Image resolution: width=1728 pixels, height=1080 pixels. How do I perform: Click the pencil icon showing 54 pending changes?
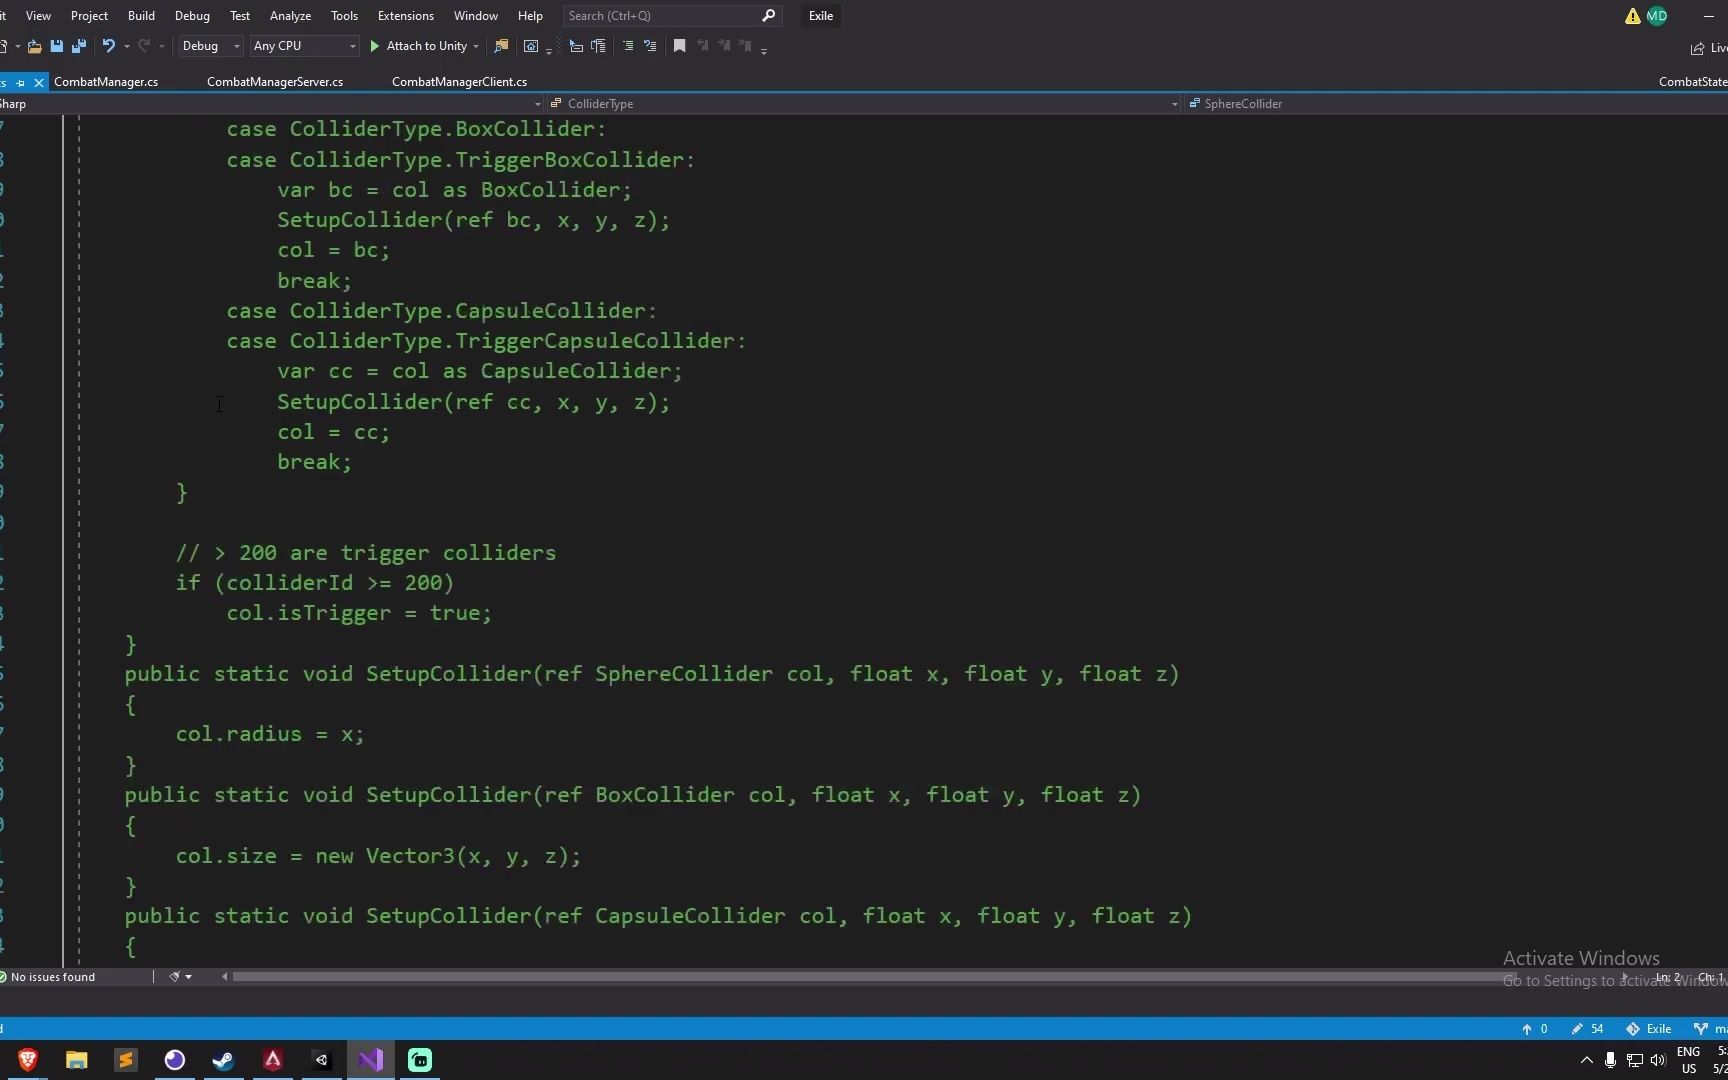(1586, 1028)
